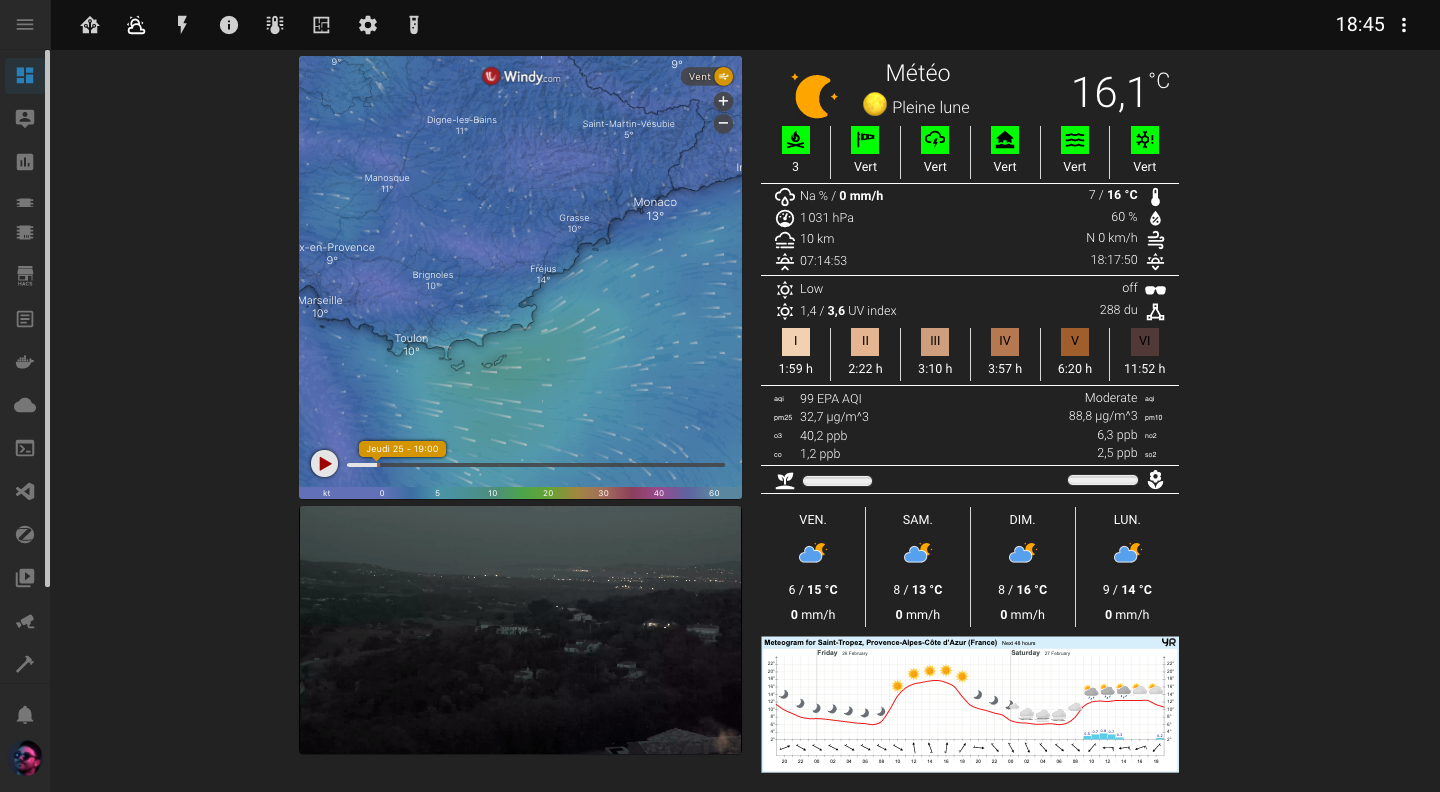Click the HACS store sidebar icon
Viewport: 1440px width, 792px height.
click(25, 275)
